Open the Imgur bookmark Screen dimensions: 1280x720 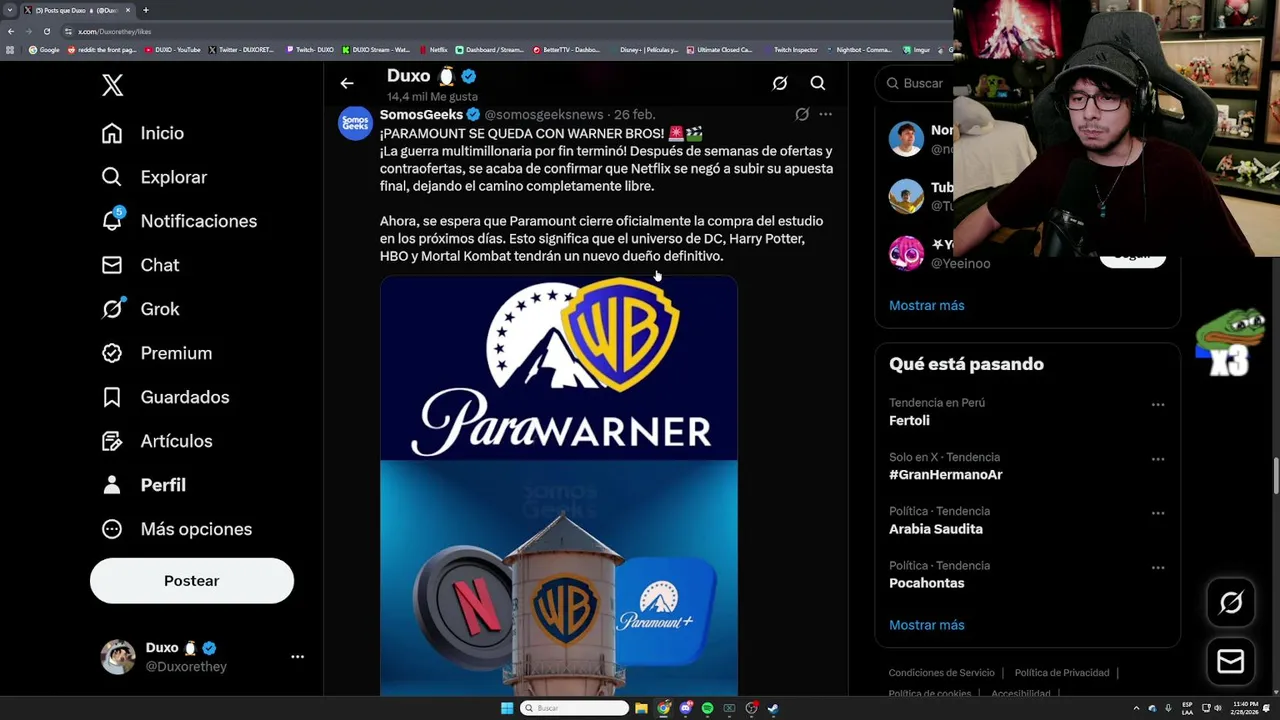916,50
